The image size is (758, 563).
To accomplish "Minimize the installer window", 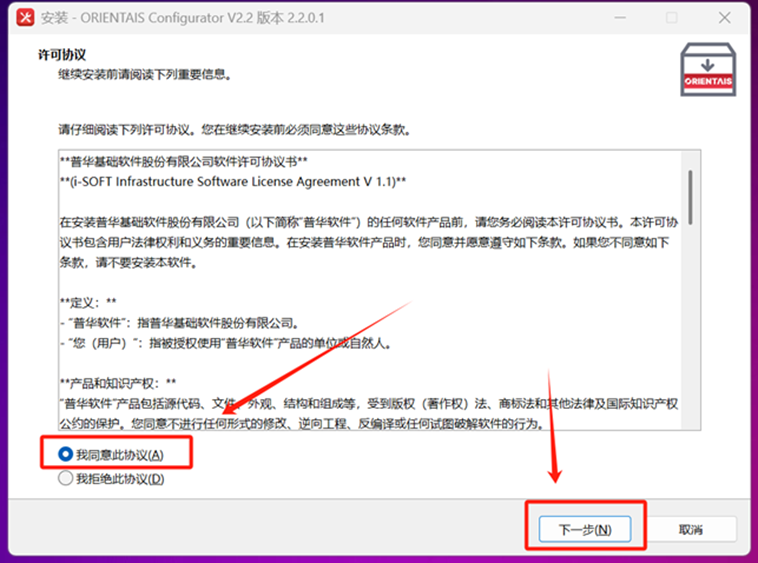I will 620,18.
